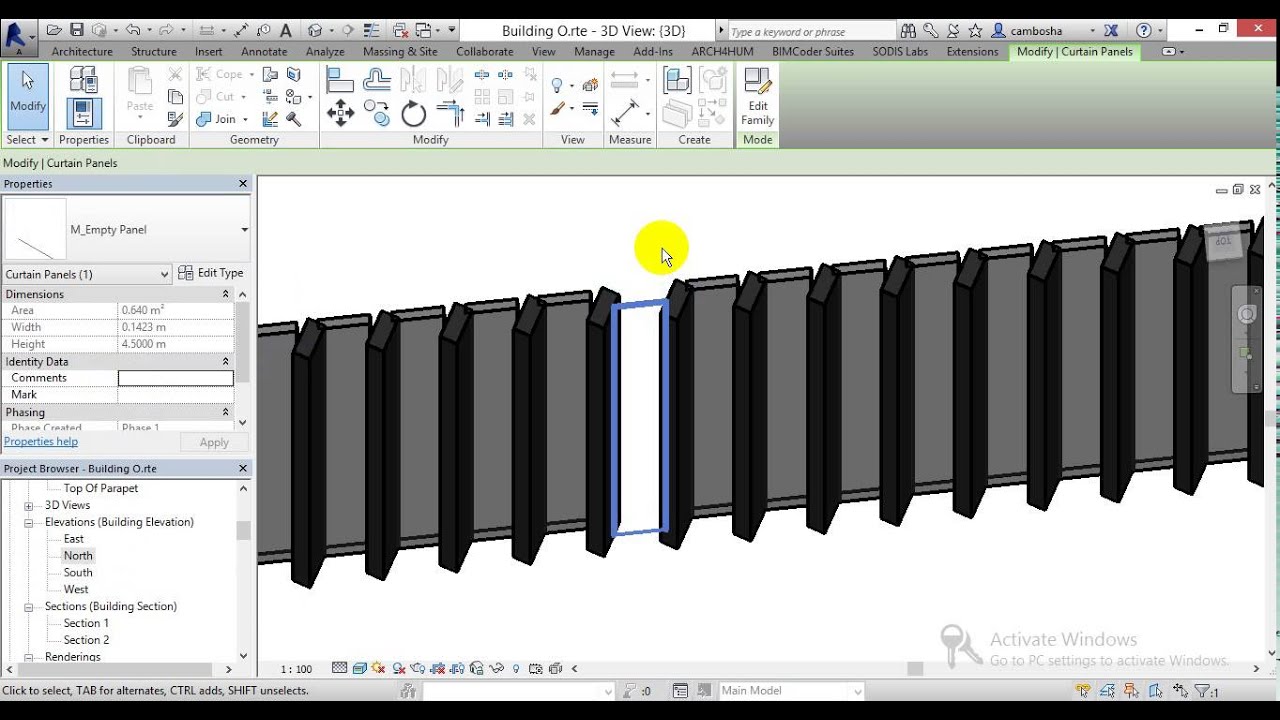1280x720 pixels.
Task: Click the binoculars search icon
Action: pos(908,31)
